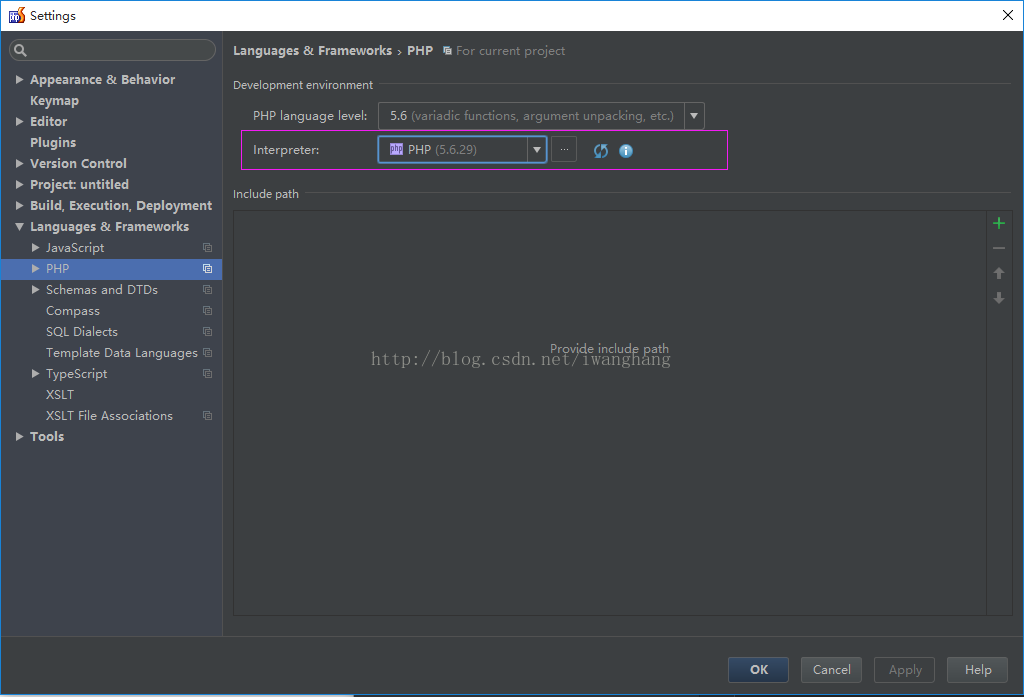Screen dimensions: 1024x697
Task: Click the reload interpreter info icon
Action: 601,151
